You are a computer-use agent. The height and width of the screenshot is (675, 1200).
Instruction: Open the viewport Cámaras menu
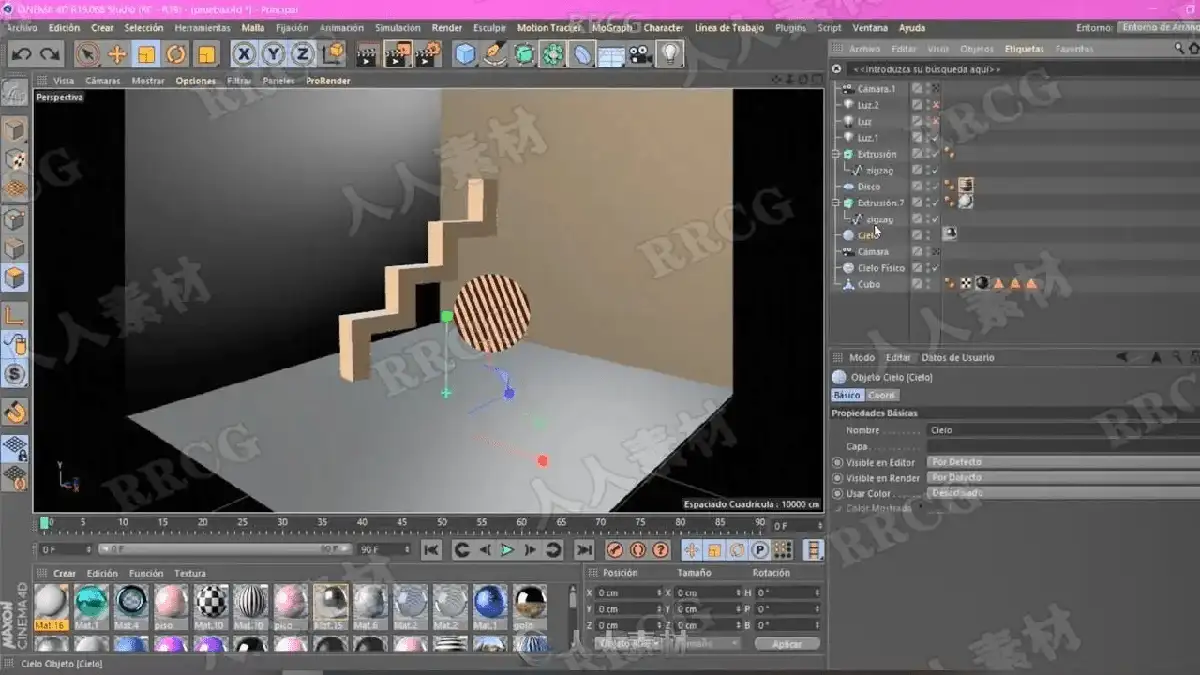(x=103, y=80)
